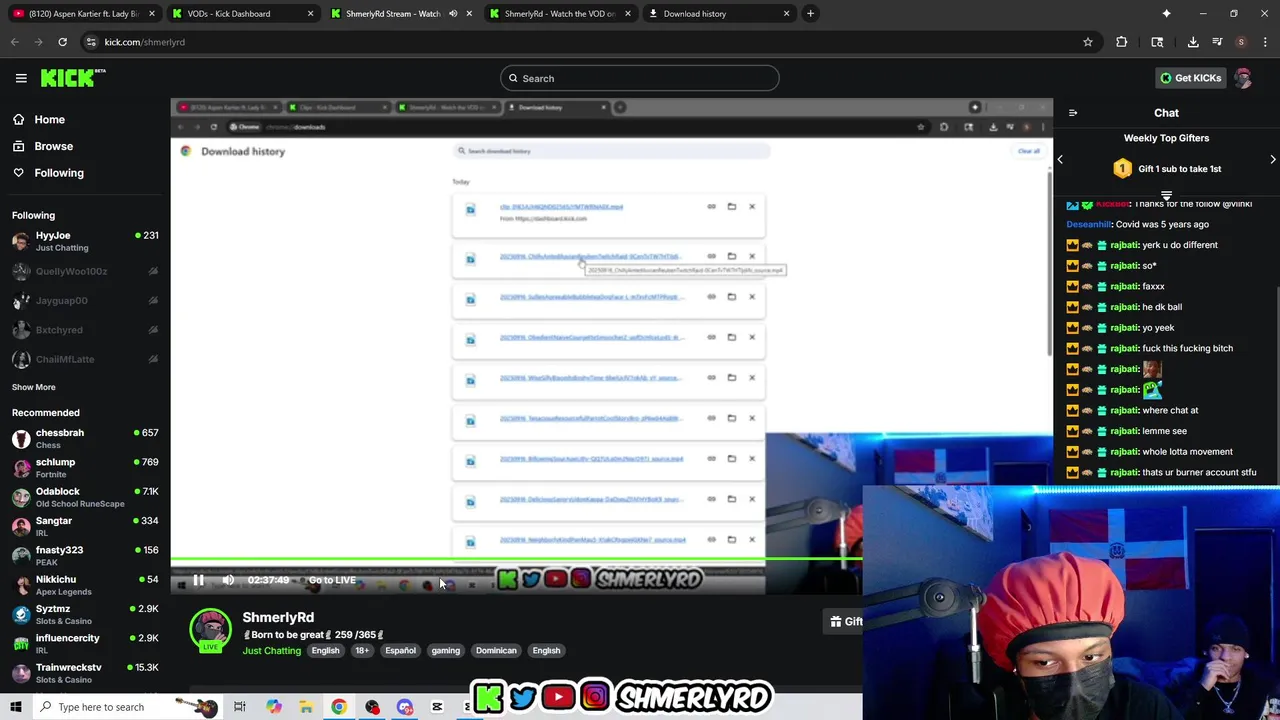Mute the stream player volume
The image size is (1280, 720).
(228, 580)
